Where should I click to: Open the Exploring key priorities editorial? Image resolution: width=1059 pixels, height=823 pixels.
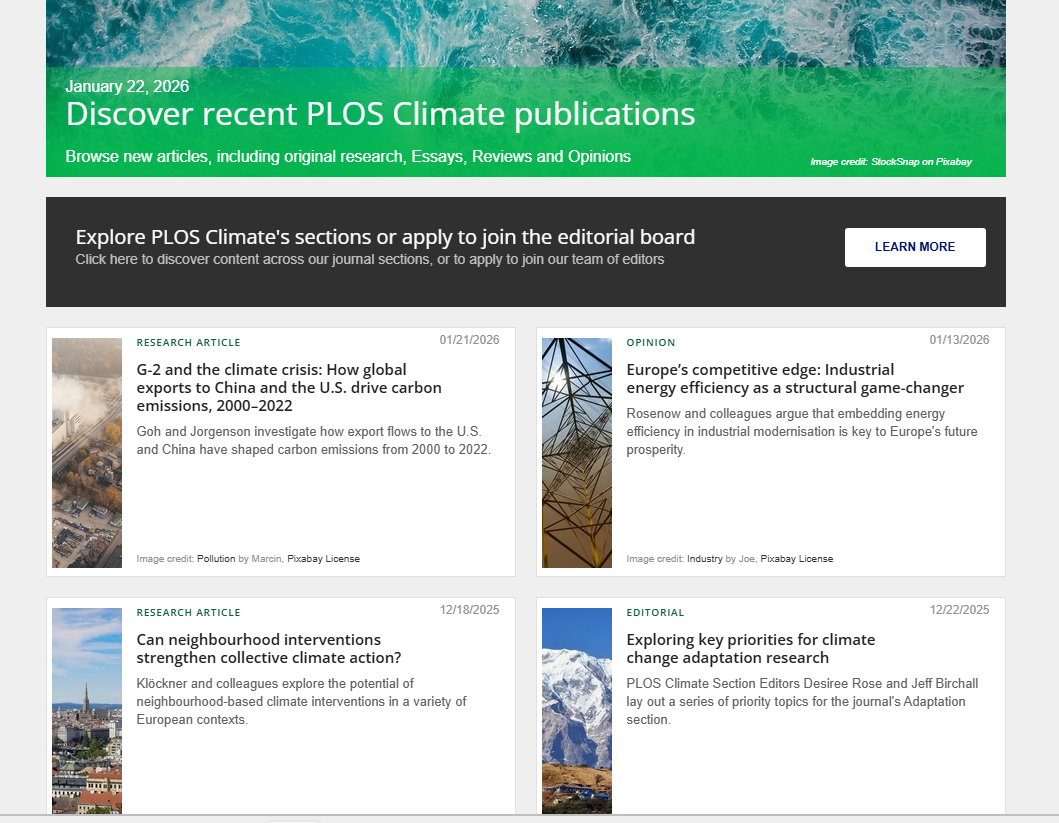click(x=750, y=649)
